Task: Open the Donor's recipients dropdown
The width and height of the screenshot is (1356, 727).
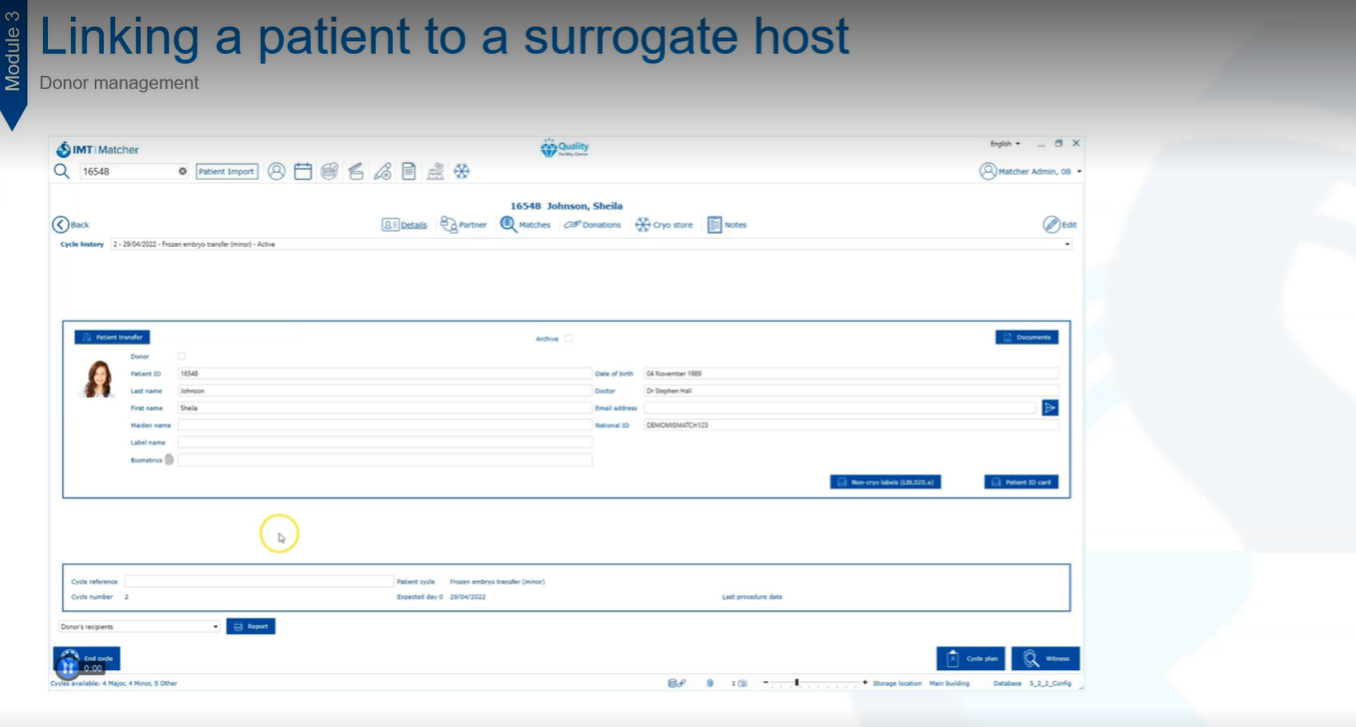Action: point(215,627)
